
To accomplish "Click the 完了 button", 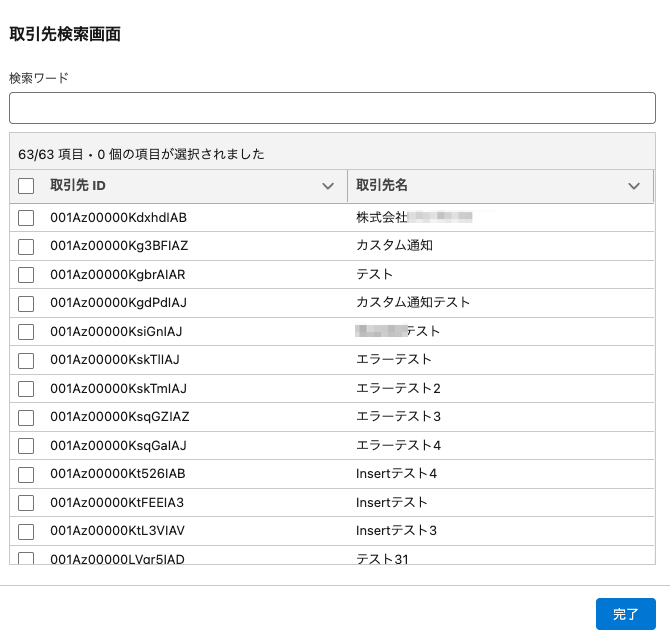I will (625, 614).
